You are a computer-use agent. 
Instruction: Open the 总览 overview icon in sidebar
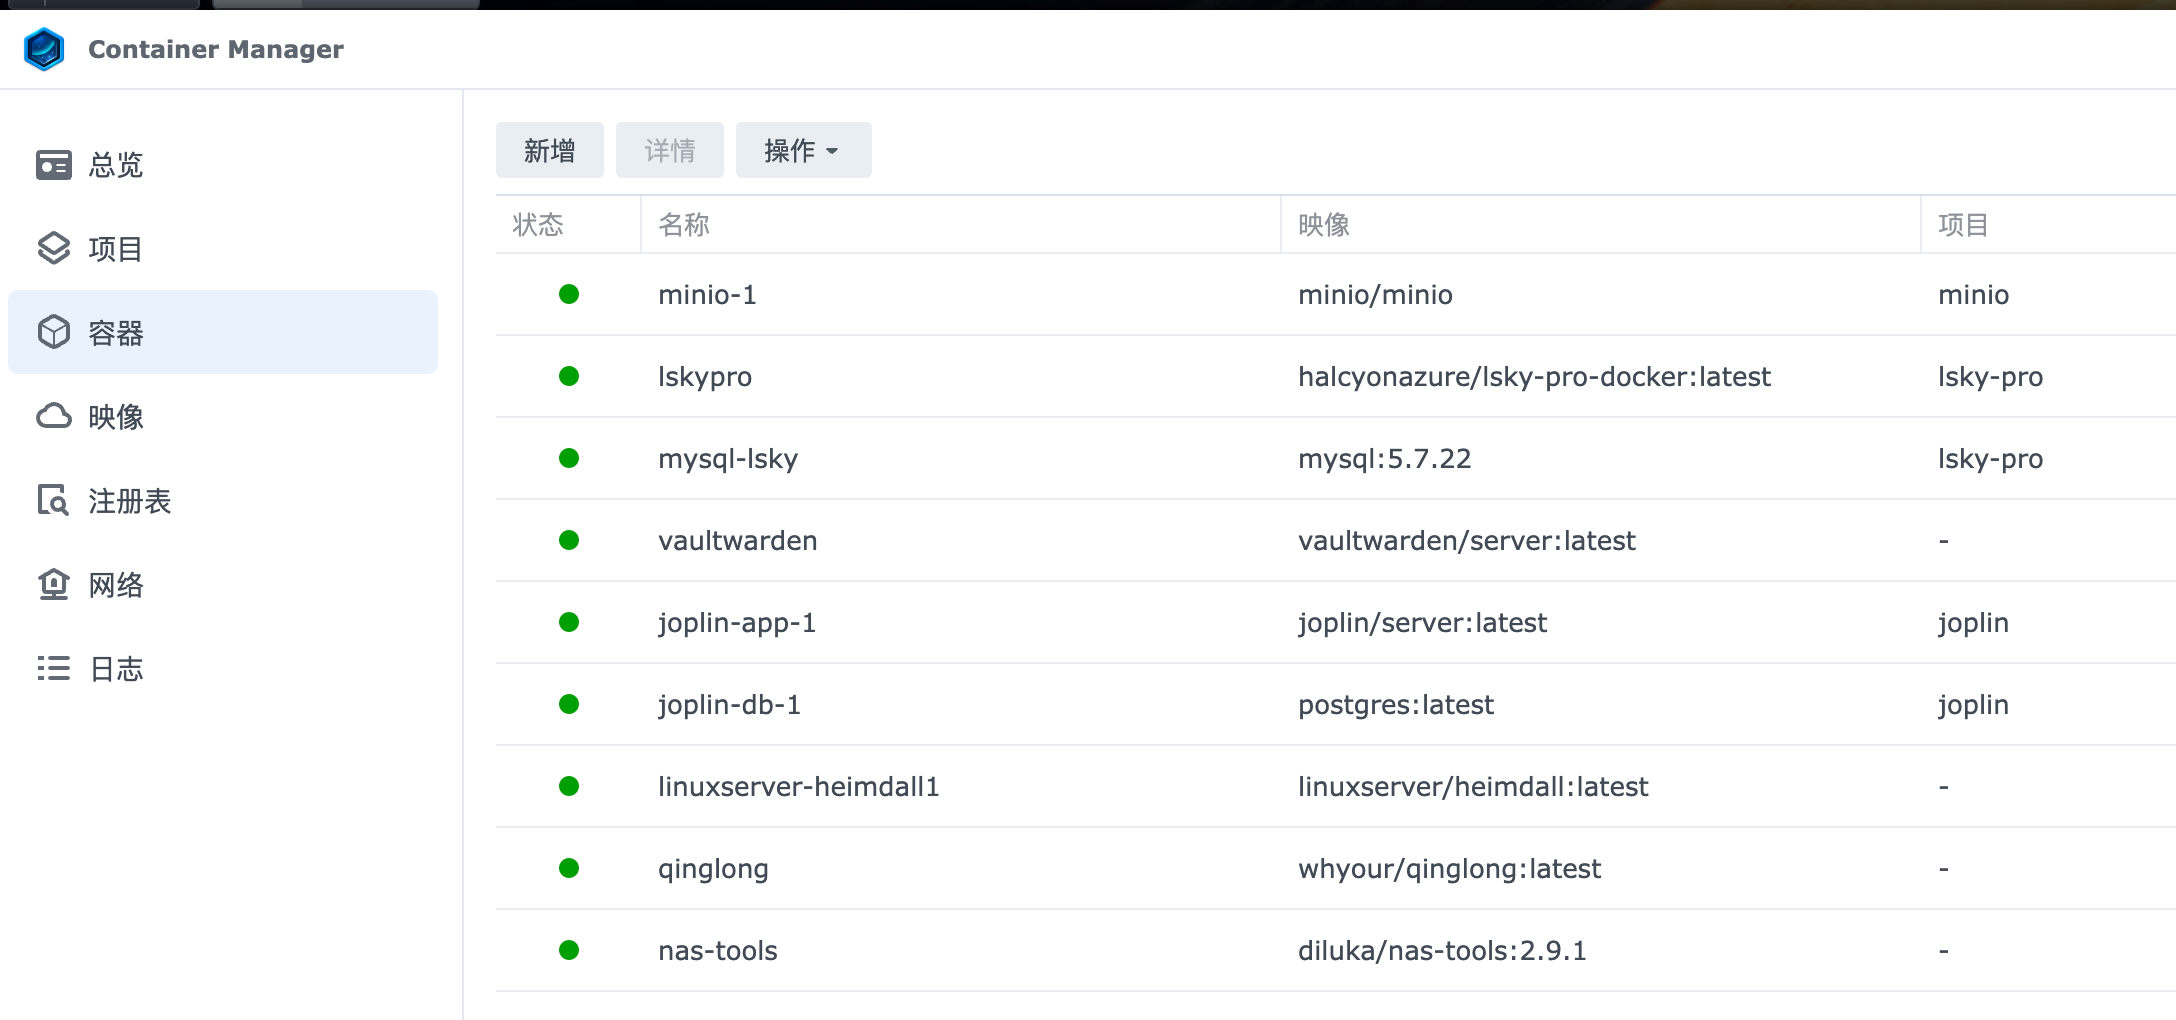pyautogui.click(x=54, y=165)
